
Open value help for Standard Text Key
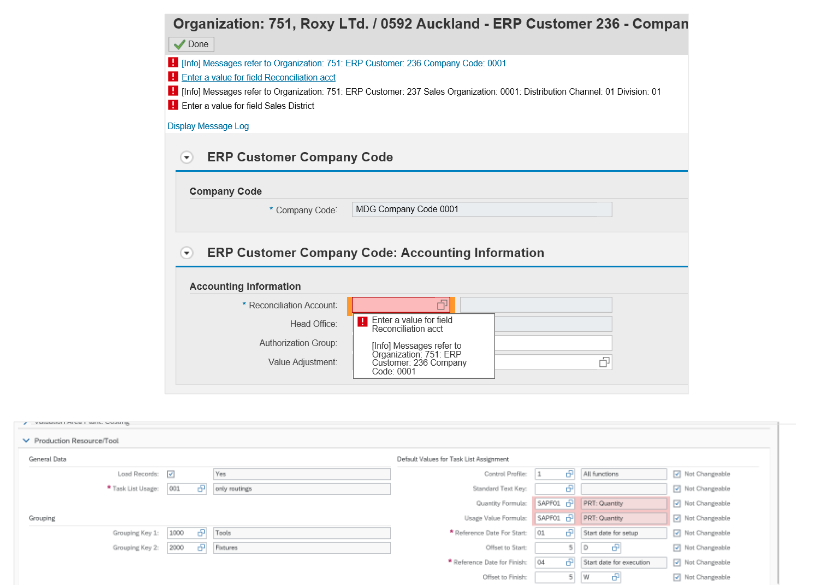[x=570, y=489]
